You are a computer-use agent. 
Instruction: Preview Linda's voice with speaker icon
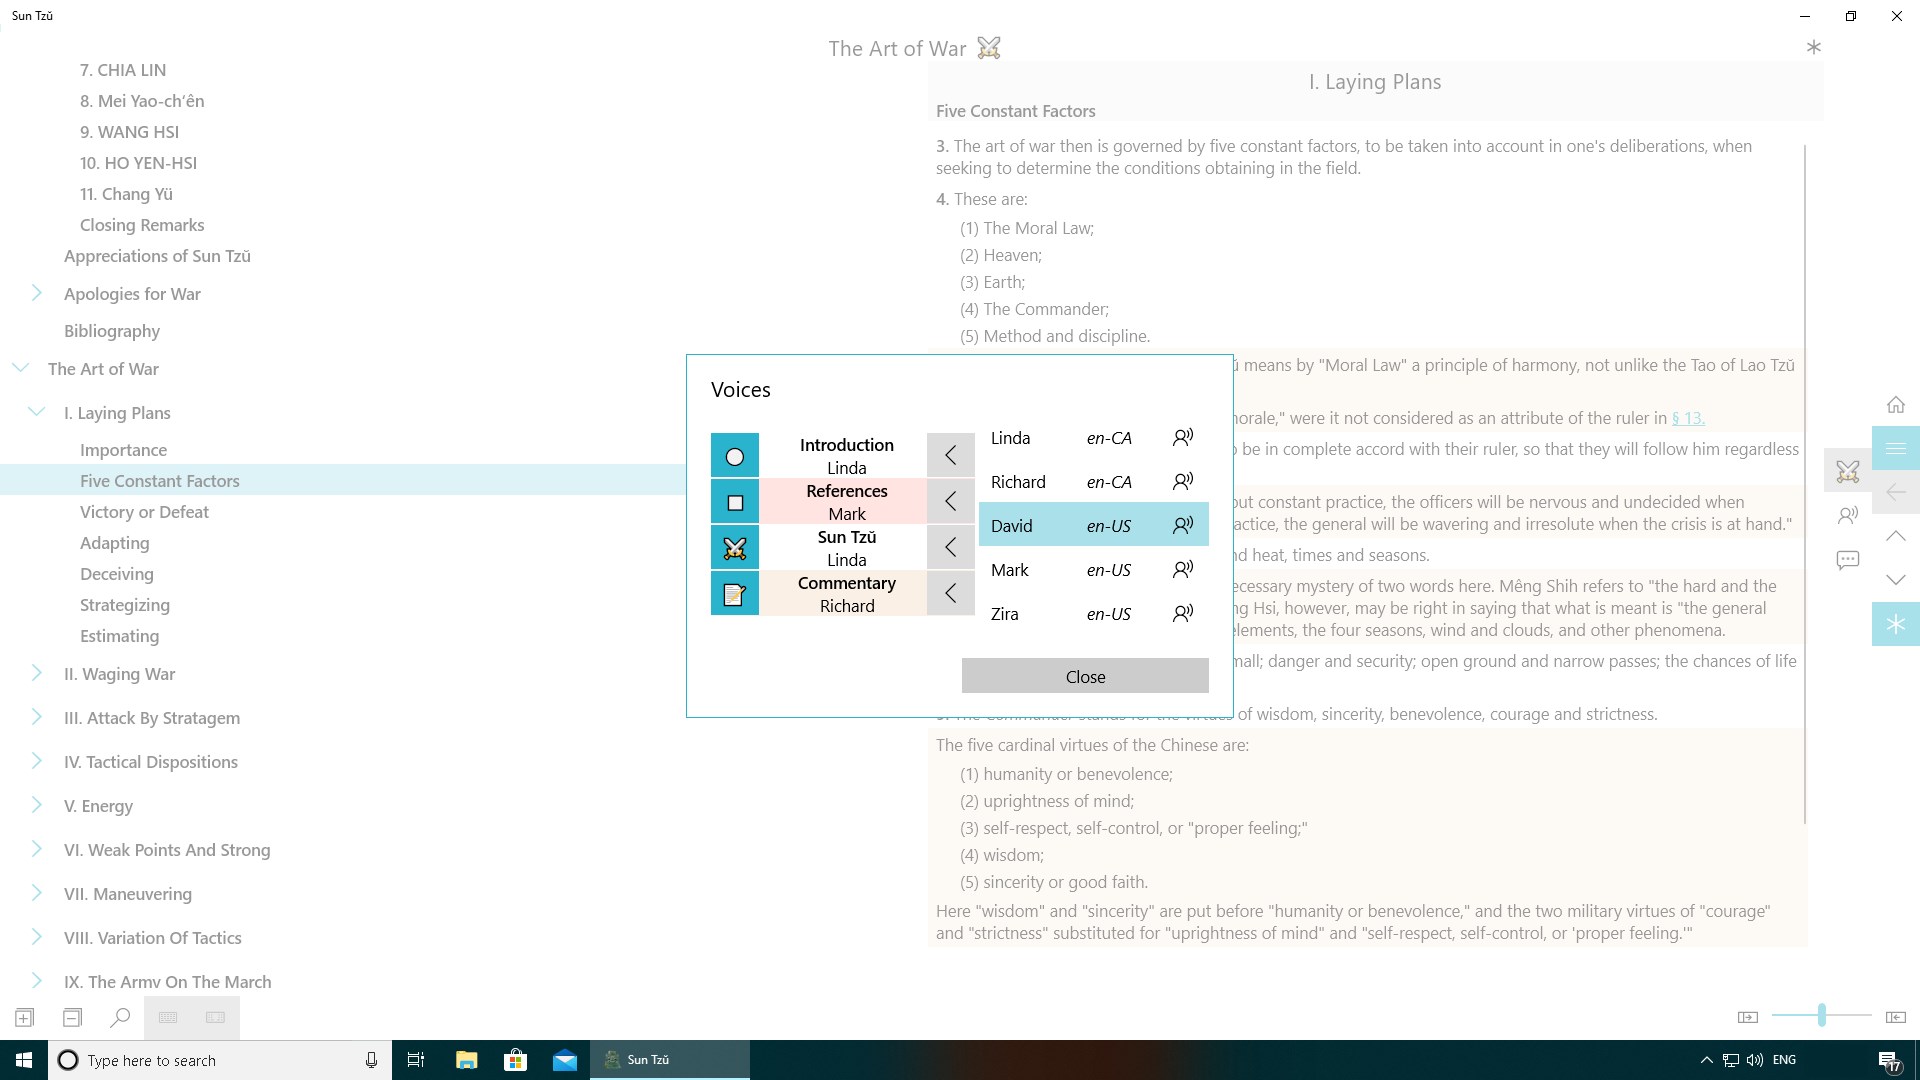(1183, 438)
